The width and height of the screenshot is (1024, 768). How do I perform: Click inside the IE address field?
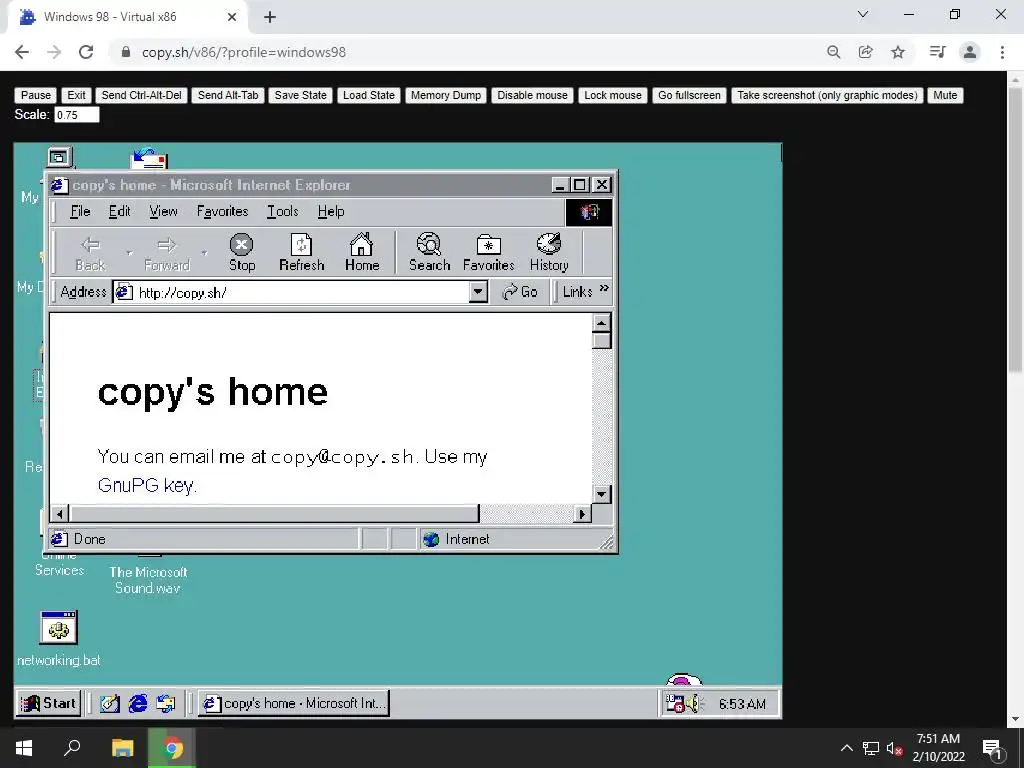(x=300, y=292)
